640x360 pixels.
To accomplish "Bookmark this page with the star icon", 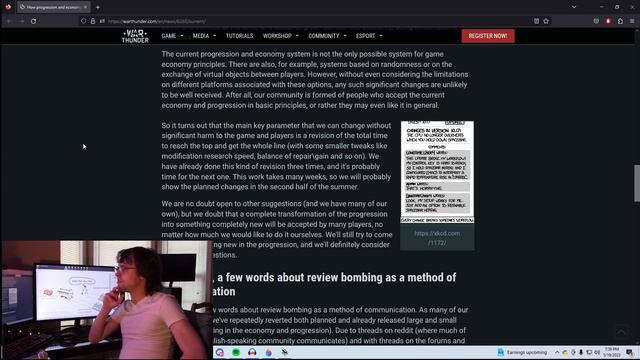I will [x=546, y=21].
